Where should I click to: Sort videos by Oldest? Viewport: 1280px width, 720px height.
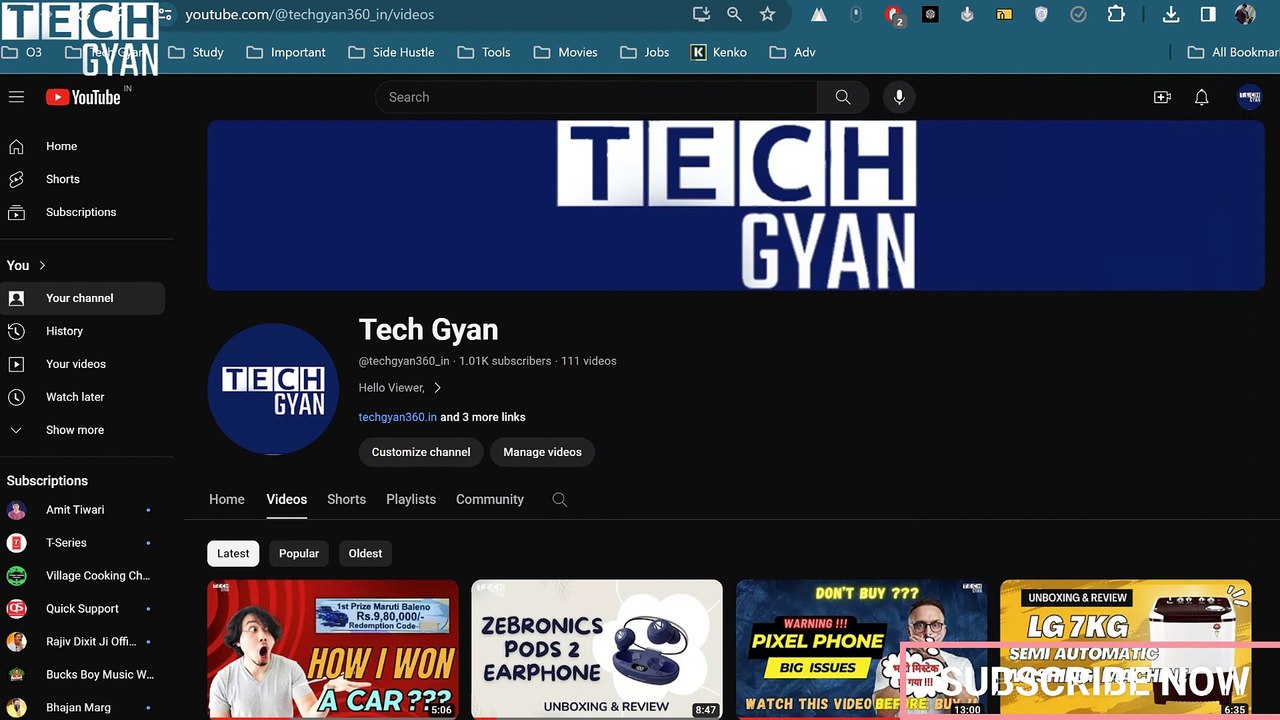[x=365, y=553]
